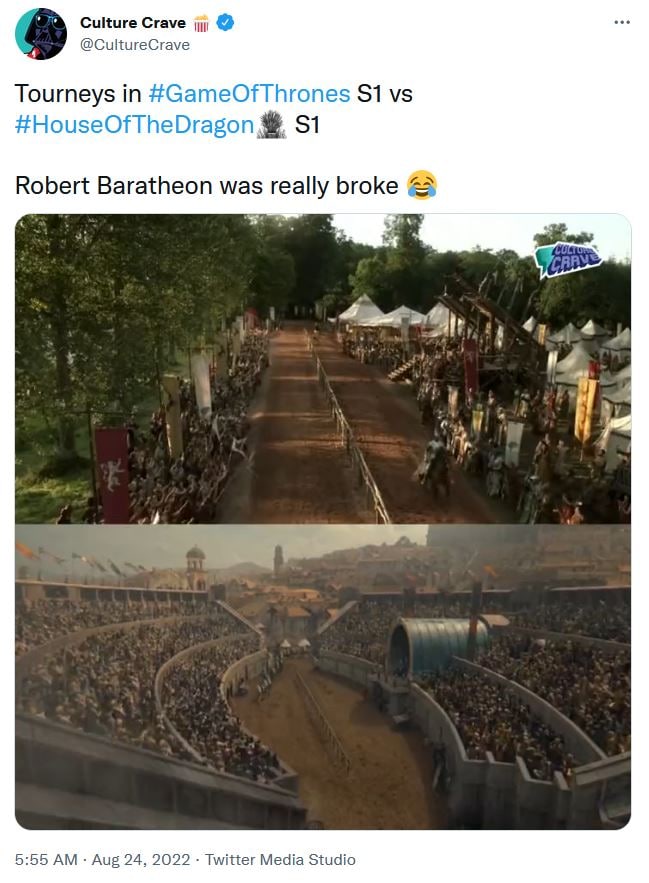
Task: Open the #HouseOfTheDragon hashtag
Action: tap(135, 124)
